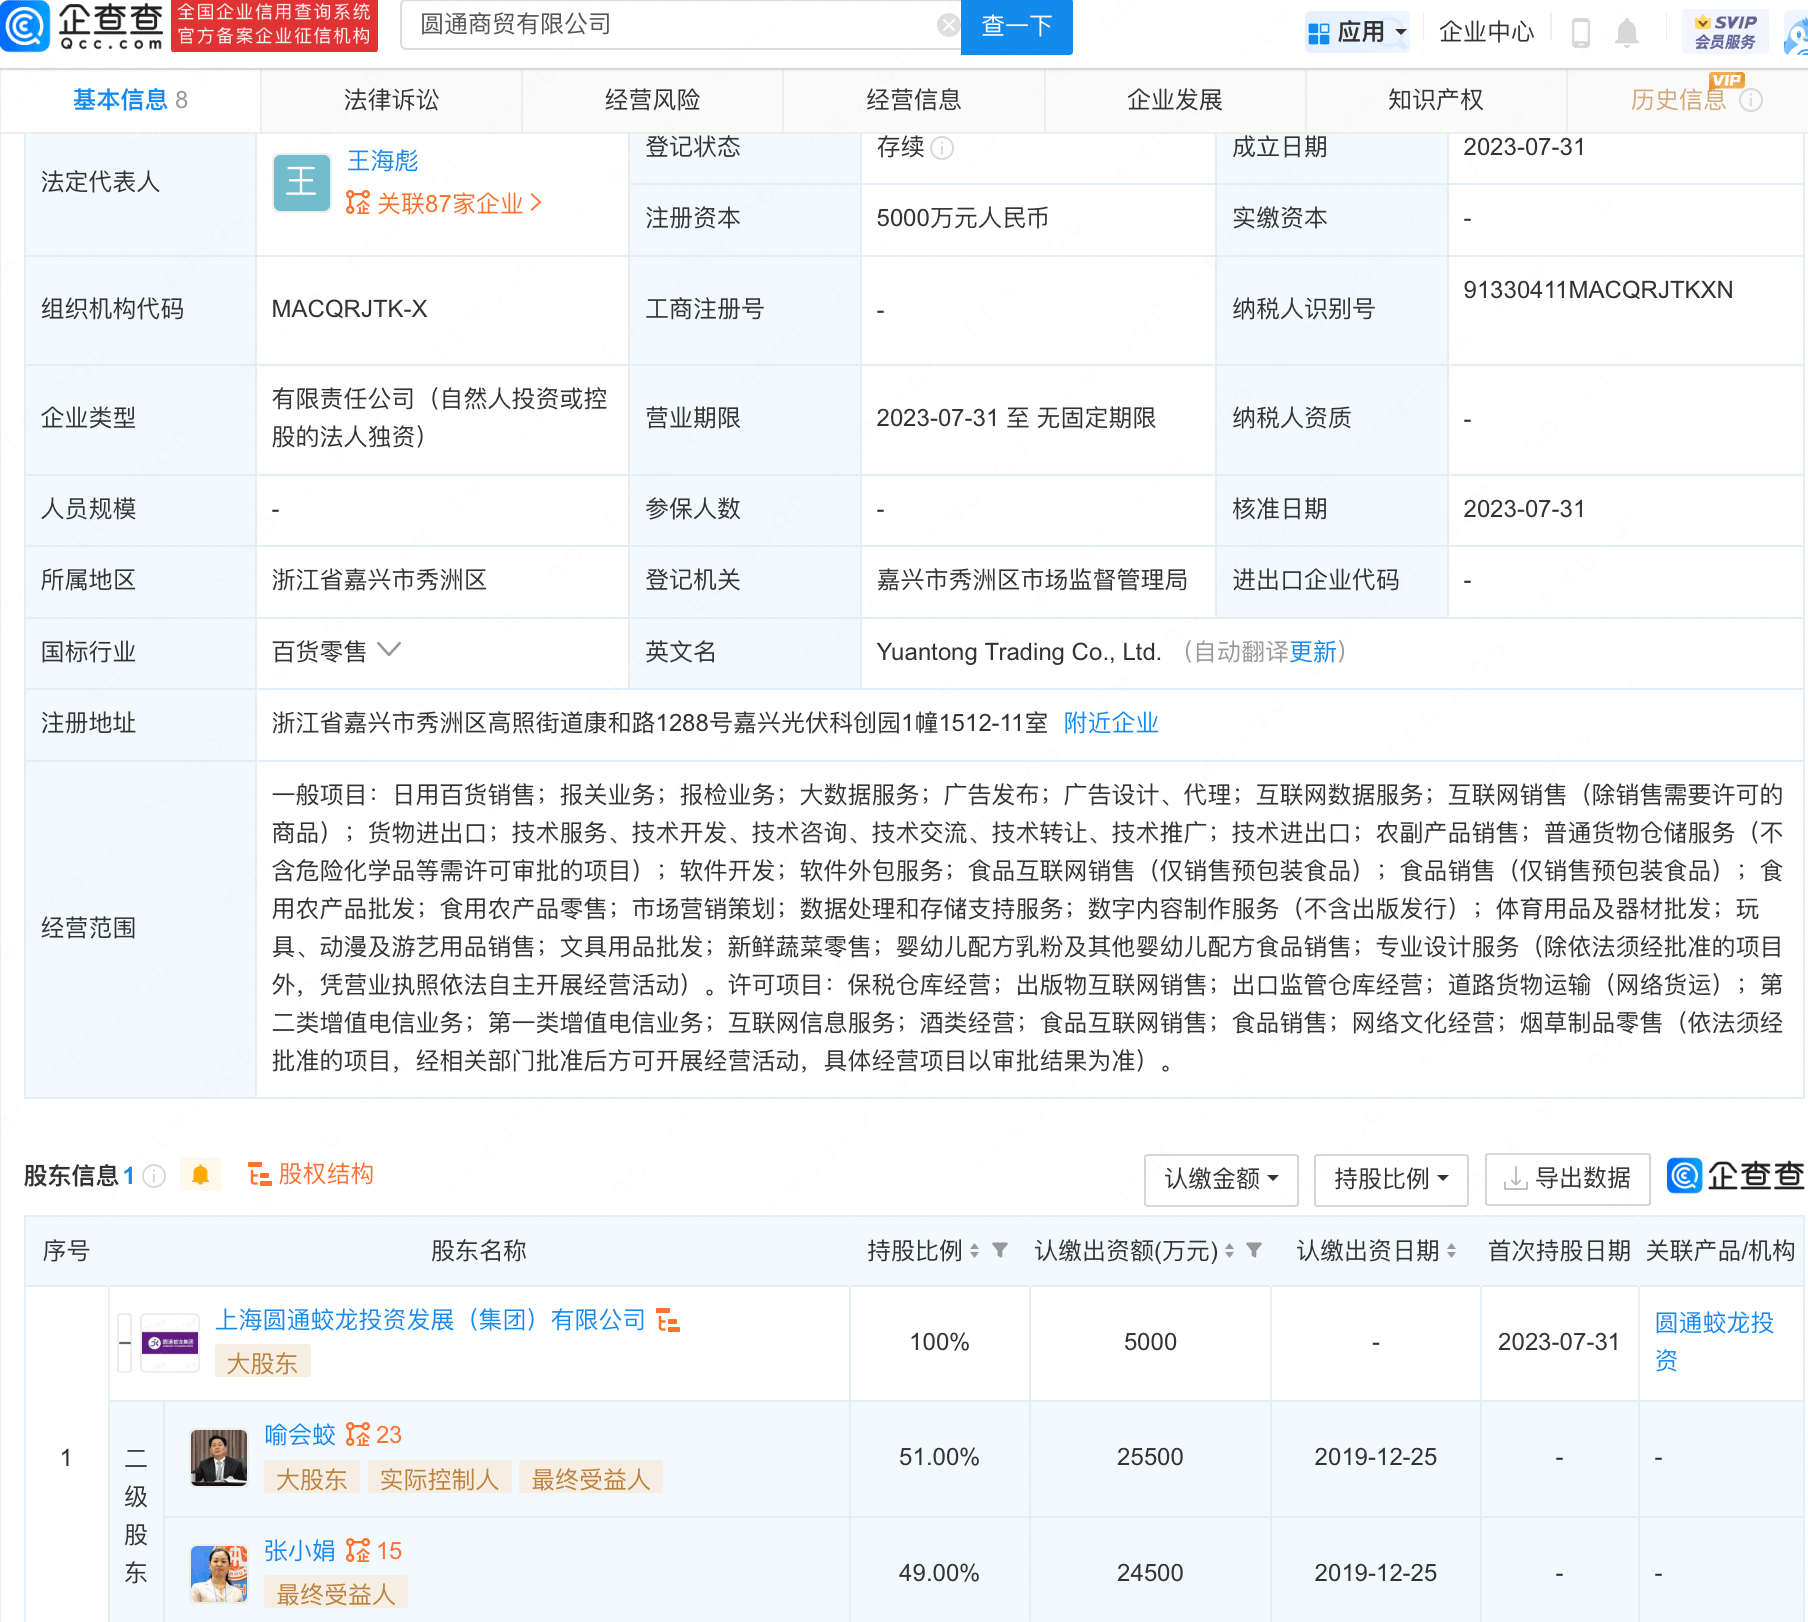Open SVIP 会员服务 badge
This screenshot has height=1622, width=1808.
tap(1725, 32)
